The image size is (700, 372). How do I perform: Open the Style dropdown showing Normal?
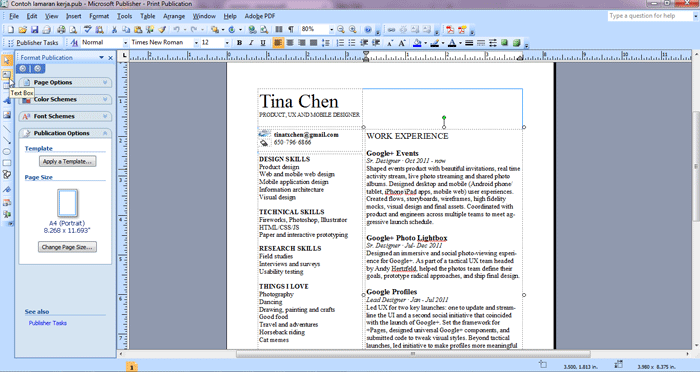125,43
